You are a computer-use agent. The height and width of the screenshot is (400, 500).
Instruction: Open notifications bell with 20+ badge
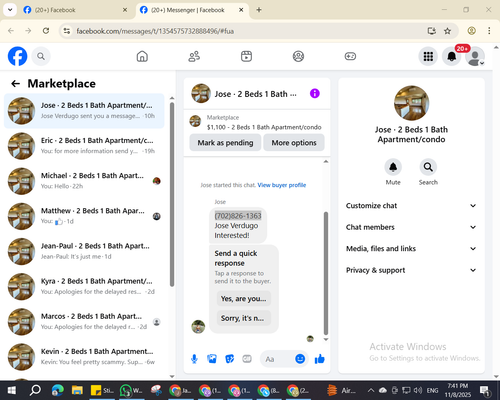(452, 56)
